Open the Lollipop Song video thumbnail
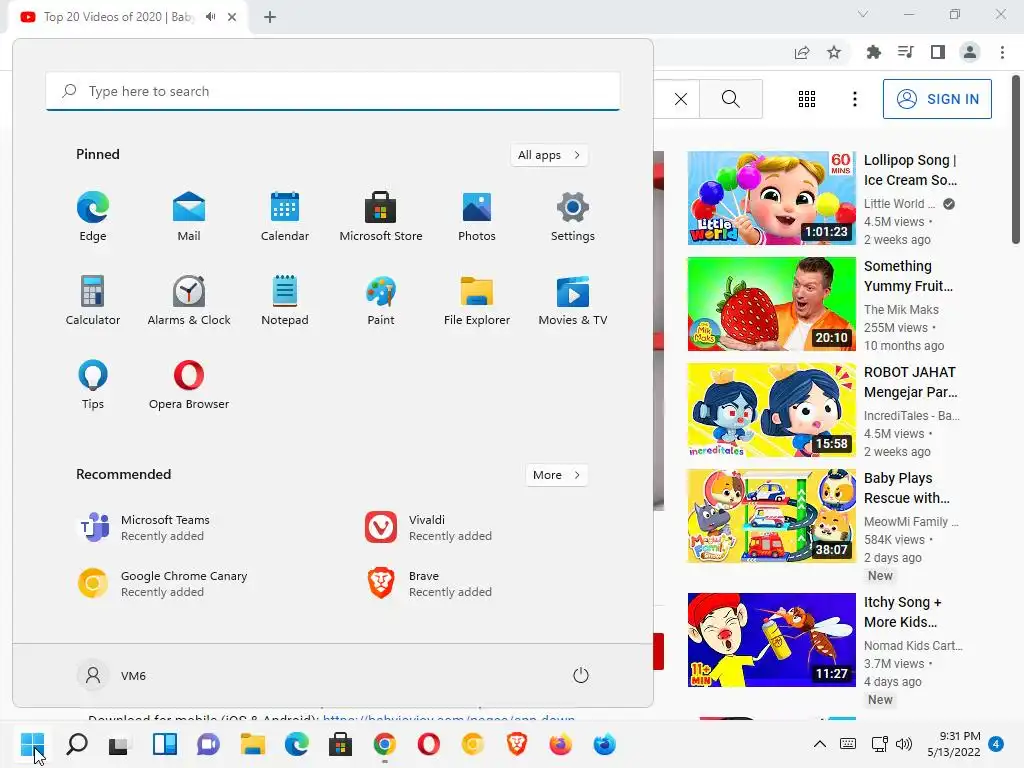Screen dimensions: 1024x768 click(771, 198)
